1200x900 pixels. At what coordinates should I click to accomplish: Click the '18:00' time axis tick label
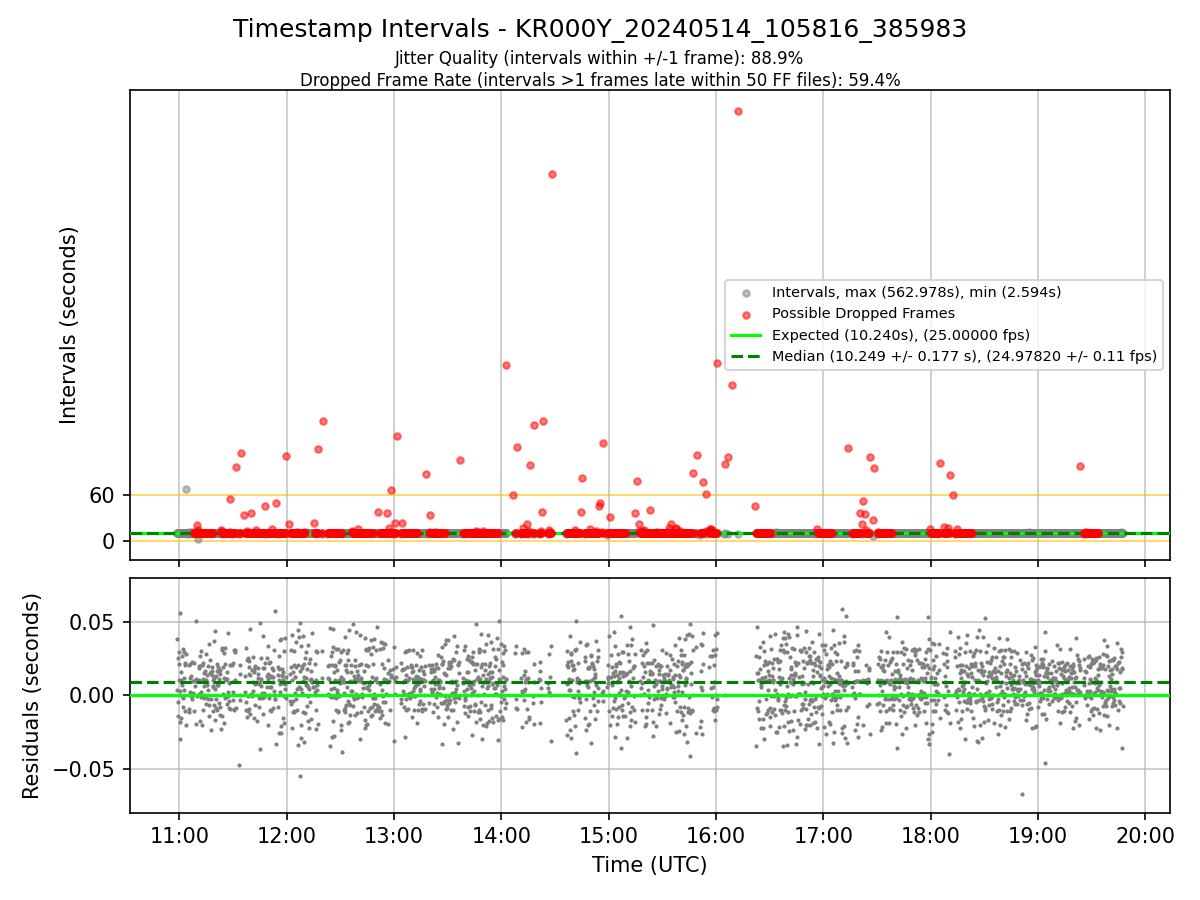(930, 835)
